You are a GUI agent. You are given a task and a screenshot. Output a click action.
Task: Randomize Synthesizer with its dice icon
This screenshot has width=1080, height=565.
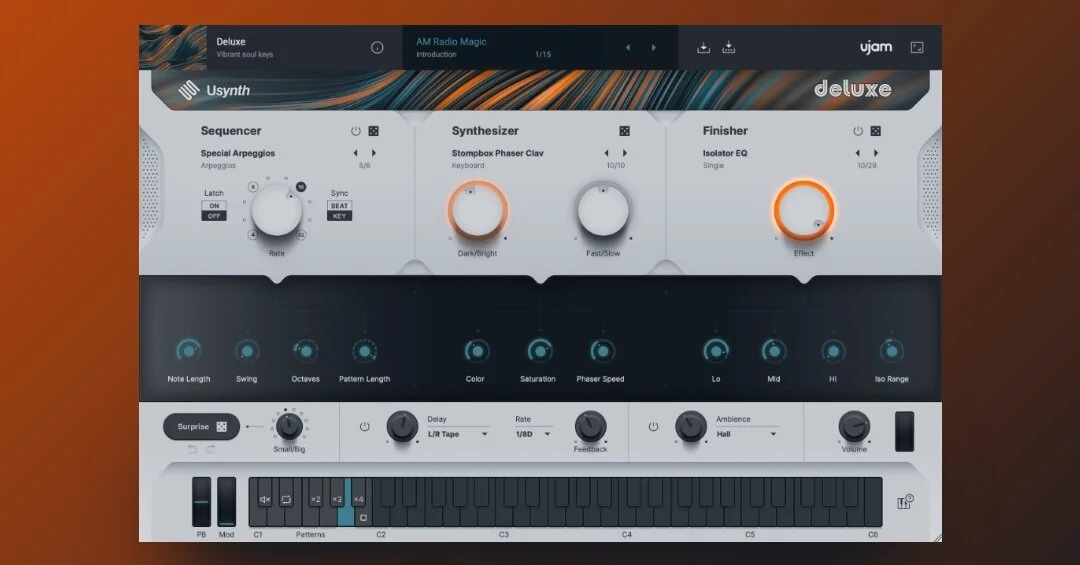[x=624, y=131]
